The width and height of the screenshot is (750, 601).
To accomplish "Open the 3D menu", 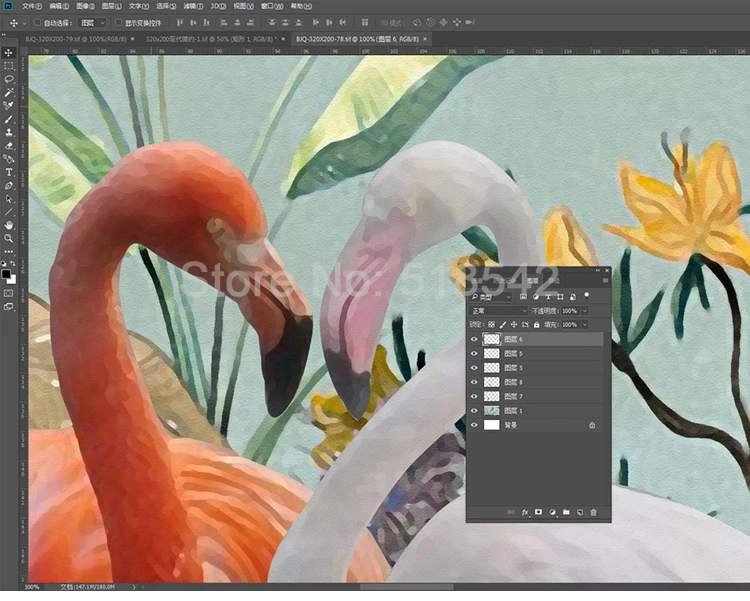I will (x=219, y=6).
